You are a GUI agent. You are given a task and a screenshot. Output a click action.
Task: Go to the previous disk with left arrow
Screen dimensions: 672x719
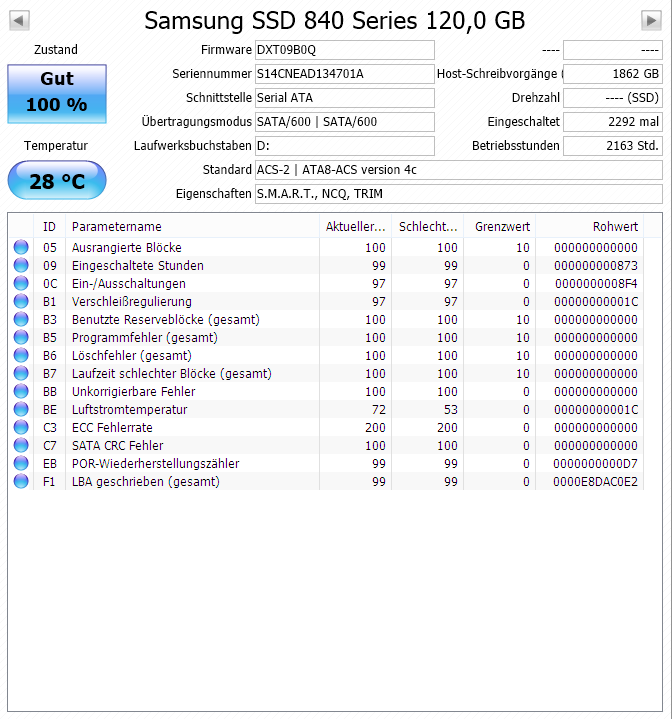pos(19,20)
